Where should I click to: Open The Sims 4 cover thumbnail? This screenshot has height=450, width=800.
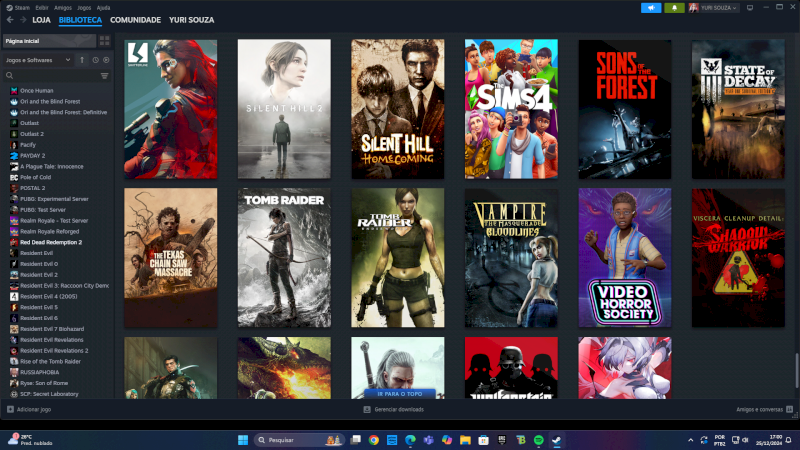tap(511, 109)
